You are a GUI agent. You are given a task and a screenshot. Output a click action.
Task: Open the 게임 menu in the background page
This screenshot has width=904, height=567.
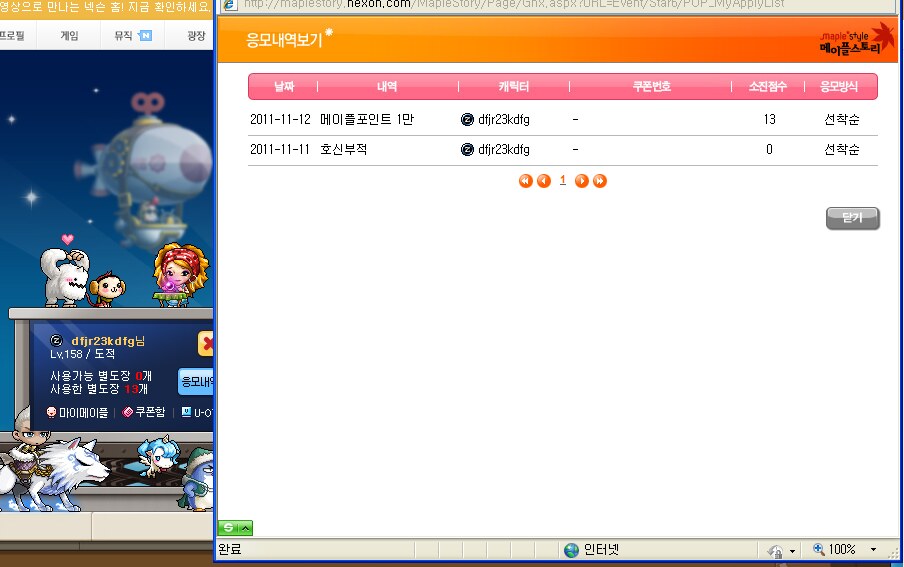pyautogui.click(x=69, y=36)
